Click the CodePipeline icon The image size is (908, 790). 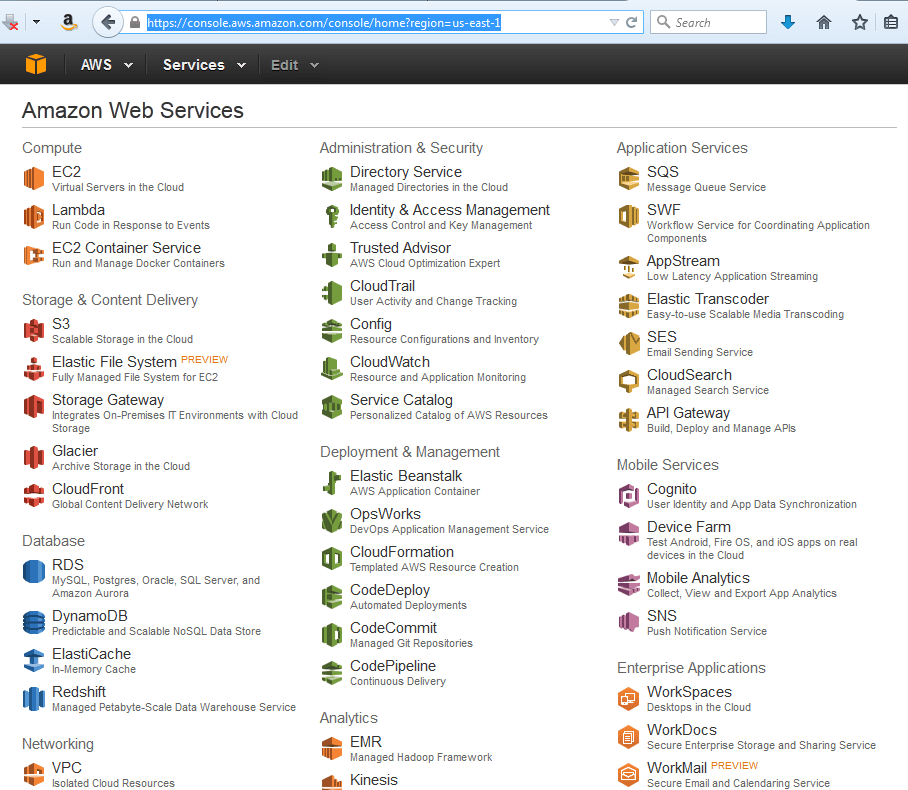[332, 672]
